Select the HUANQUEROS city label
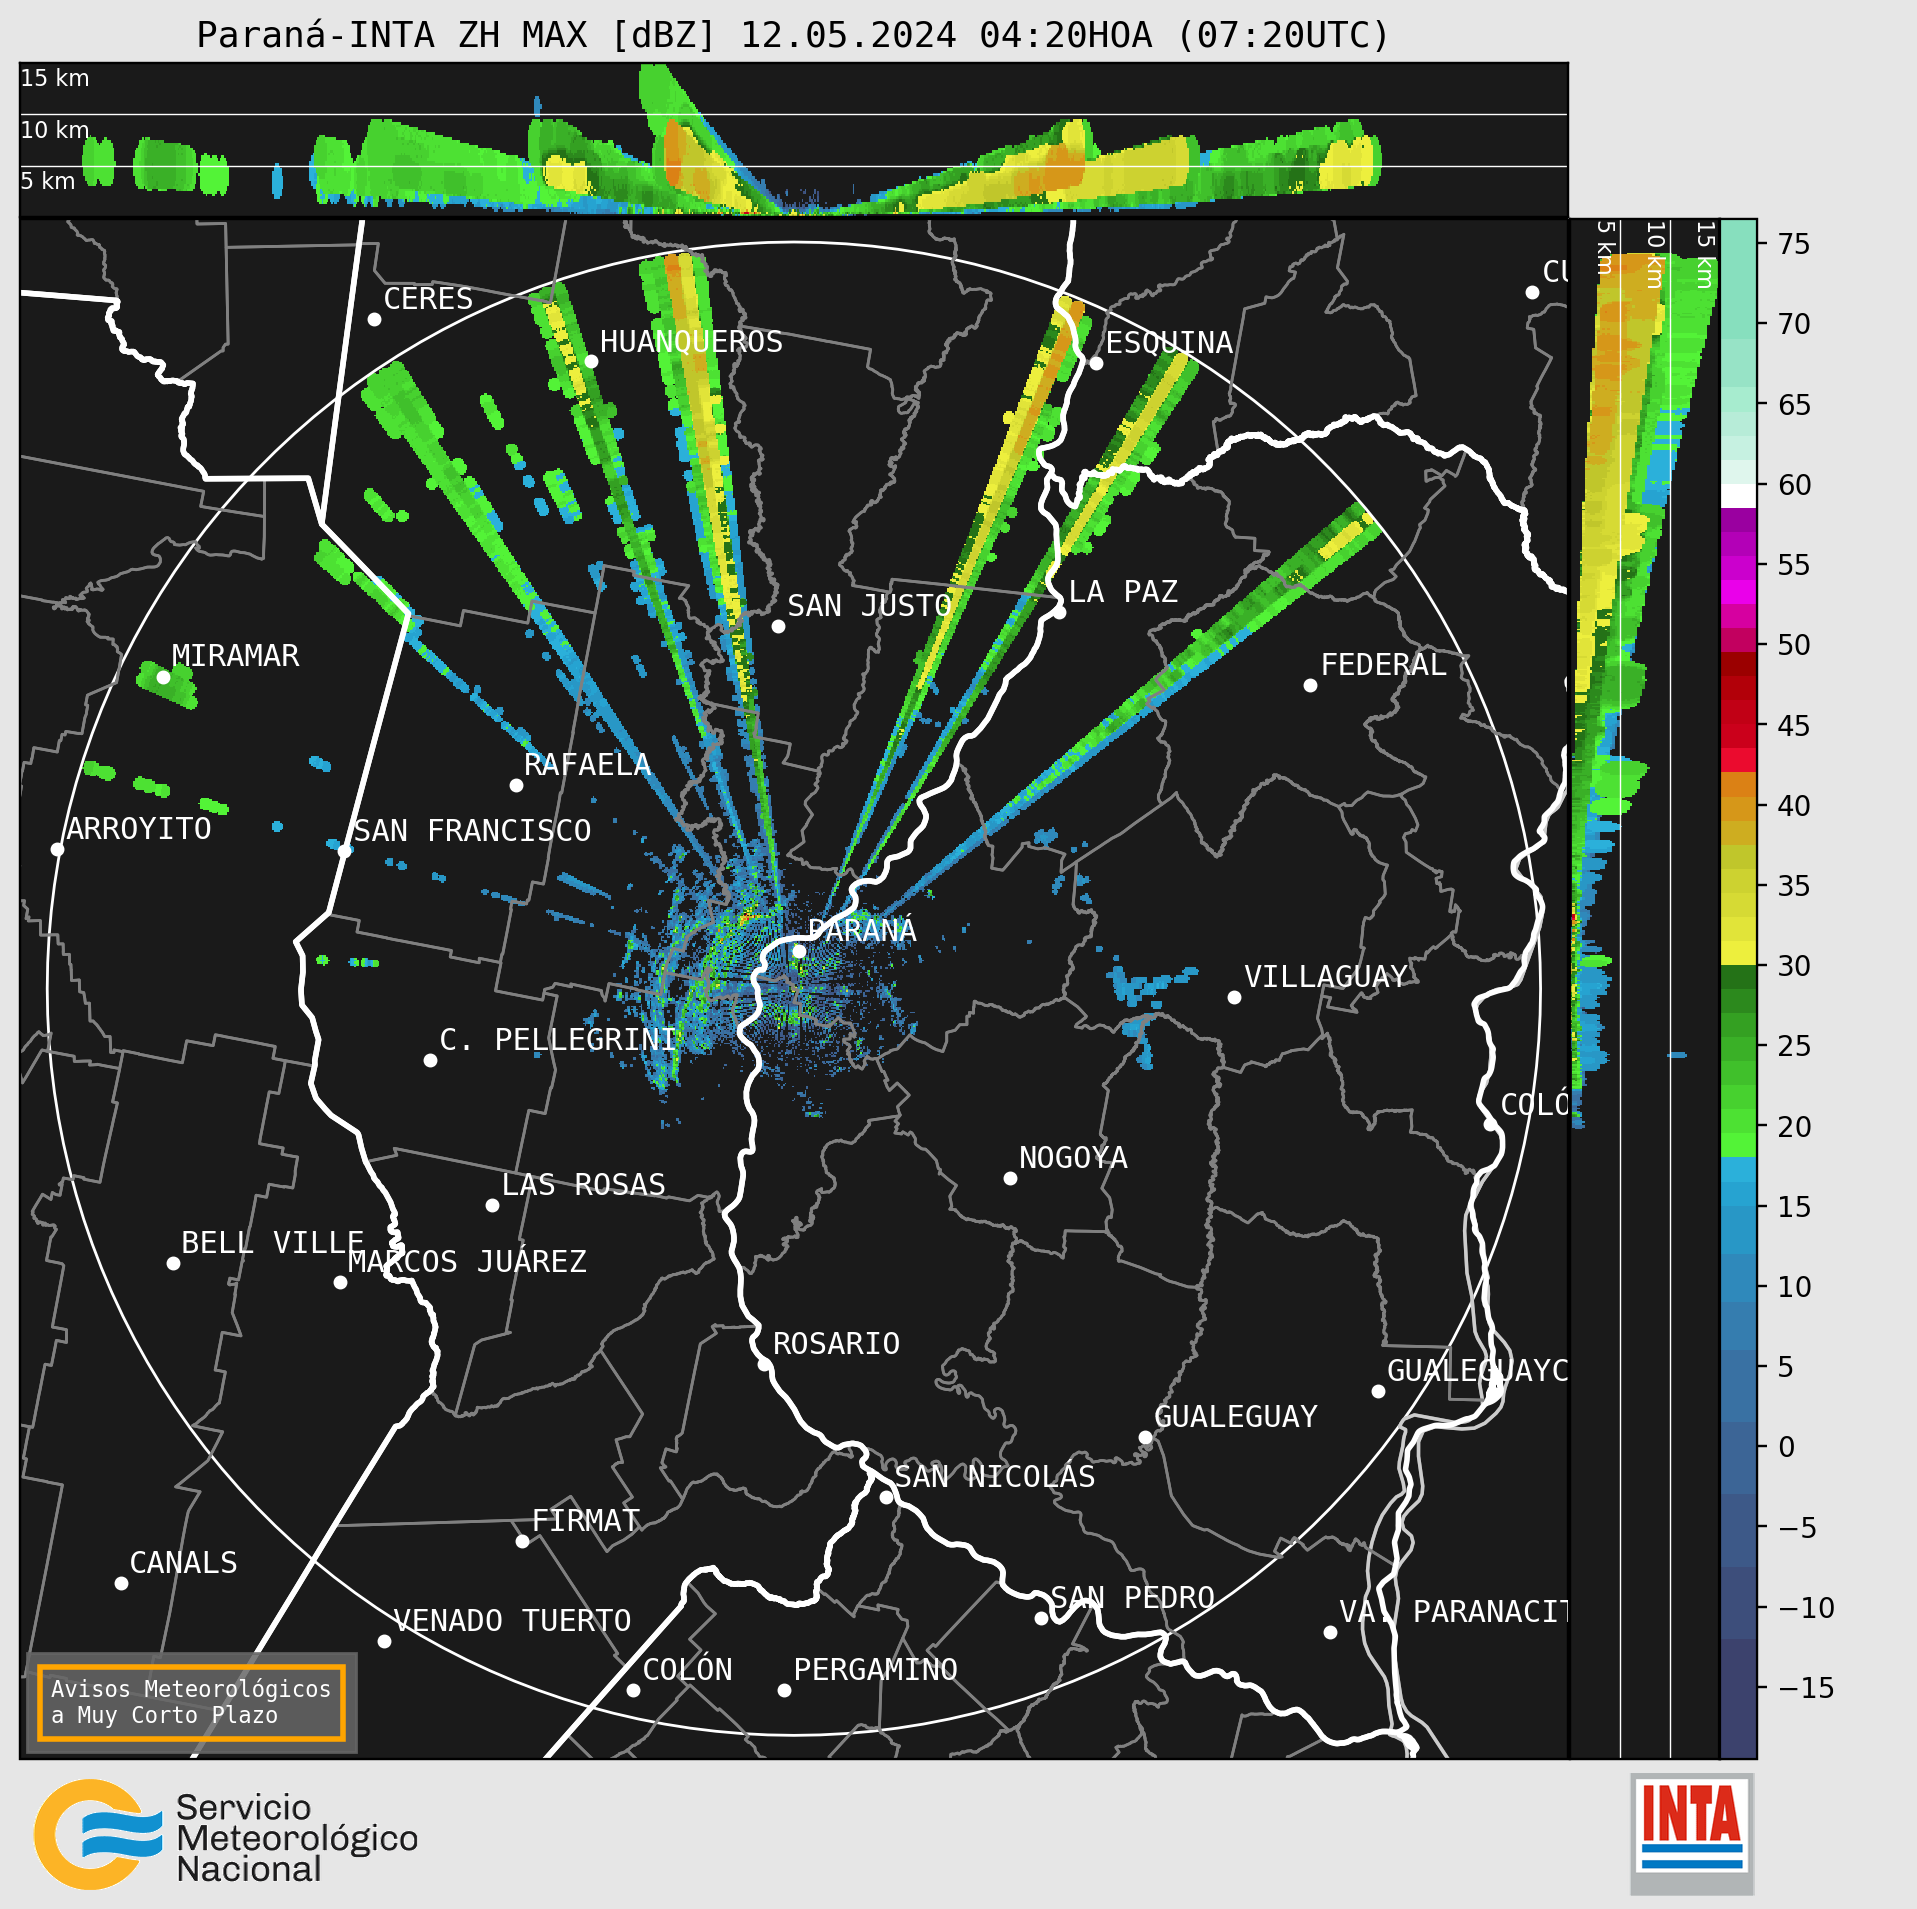Screen dimensions: 1917x1909 tap(691, 341)
